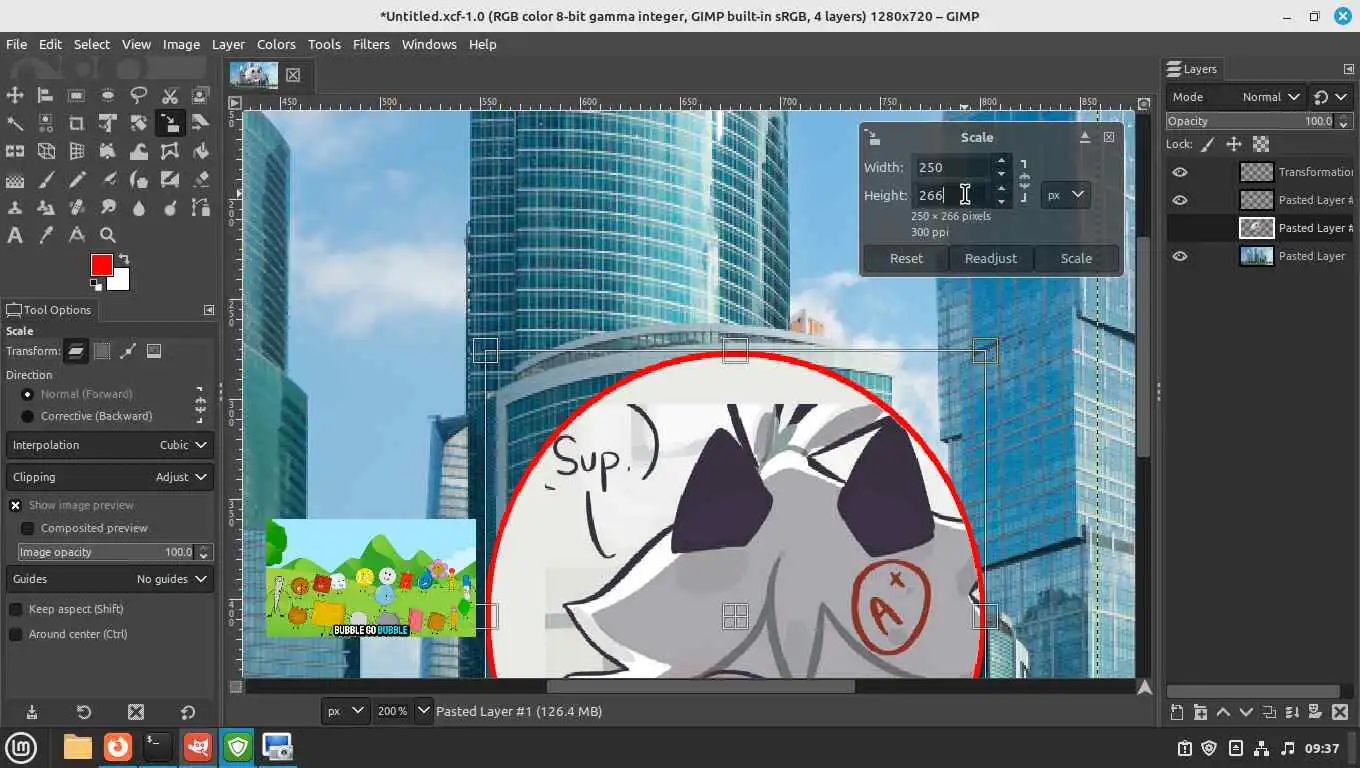This screenshot has height=768, width=1360.
Task: Delete the layer with the X icon
Action: 1338,713
